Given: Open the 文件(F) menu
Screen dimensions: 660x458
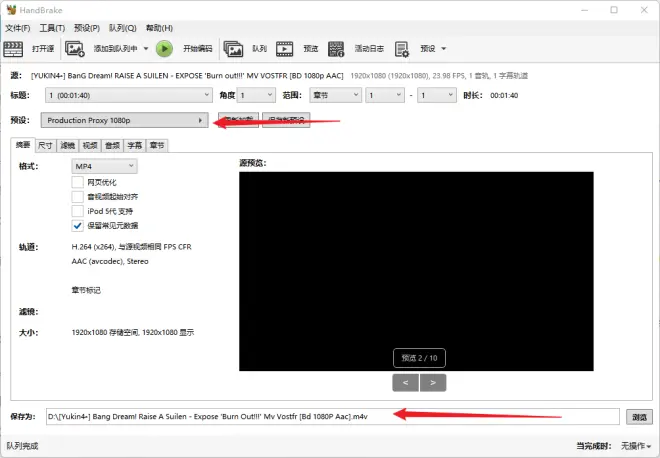Looking at the screenshot, I should 18,28.
